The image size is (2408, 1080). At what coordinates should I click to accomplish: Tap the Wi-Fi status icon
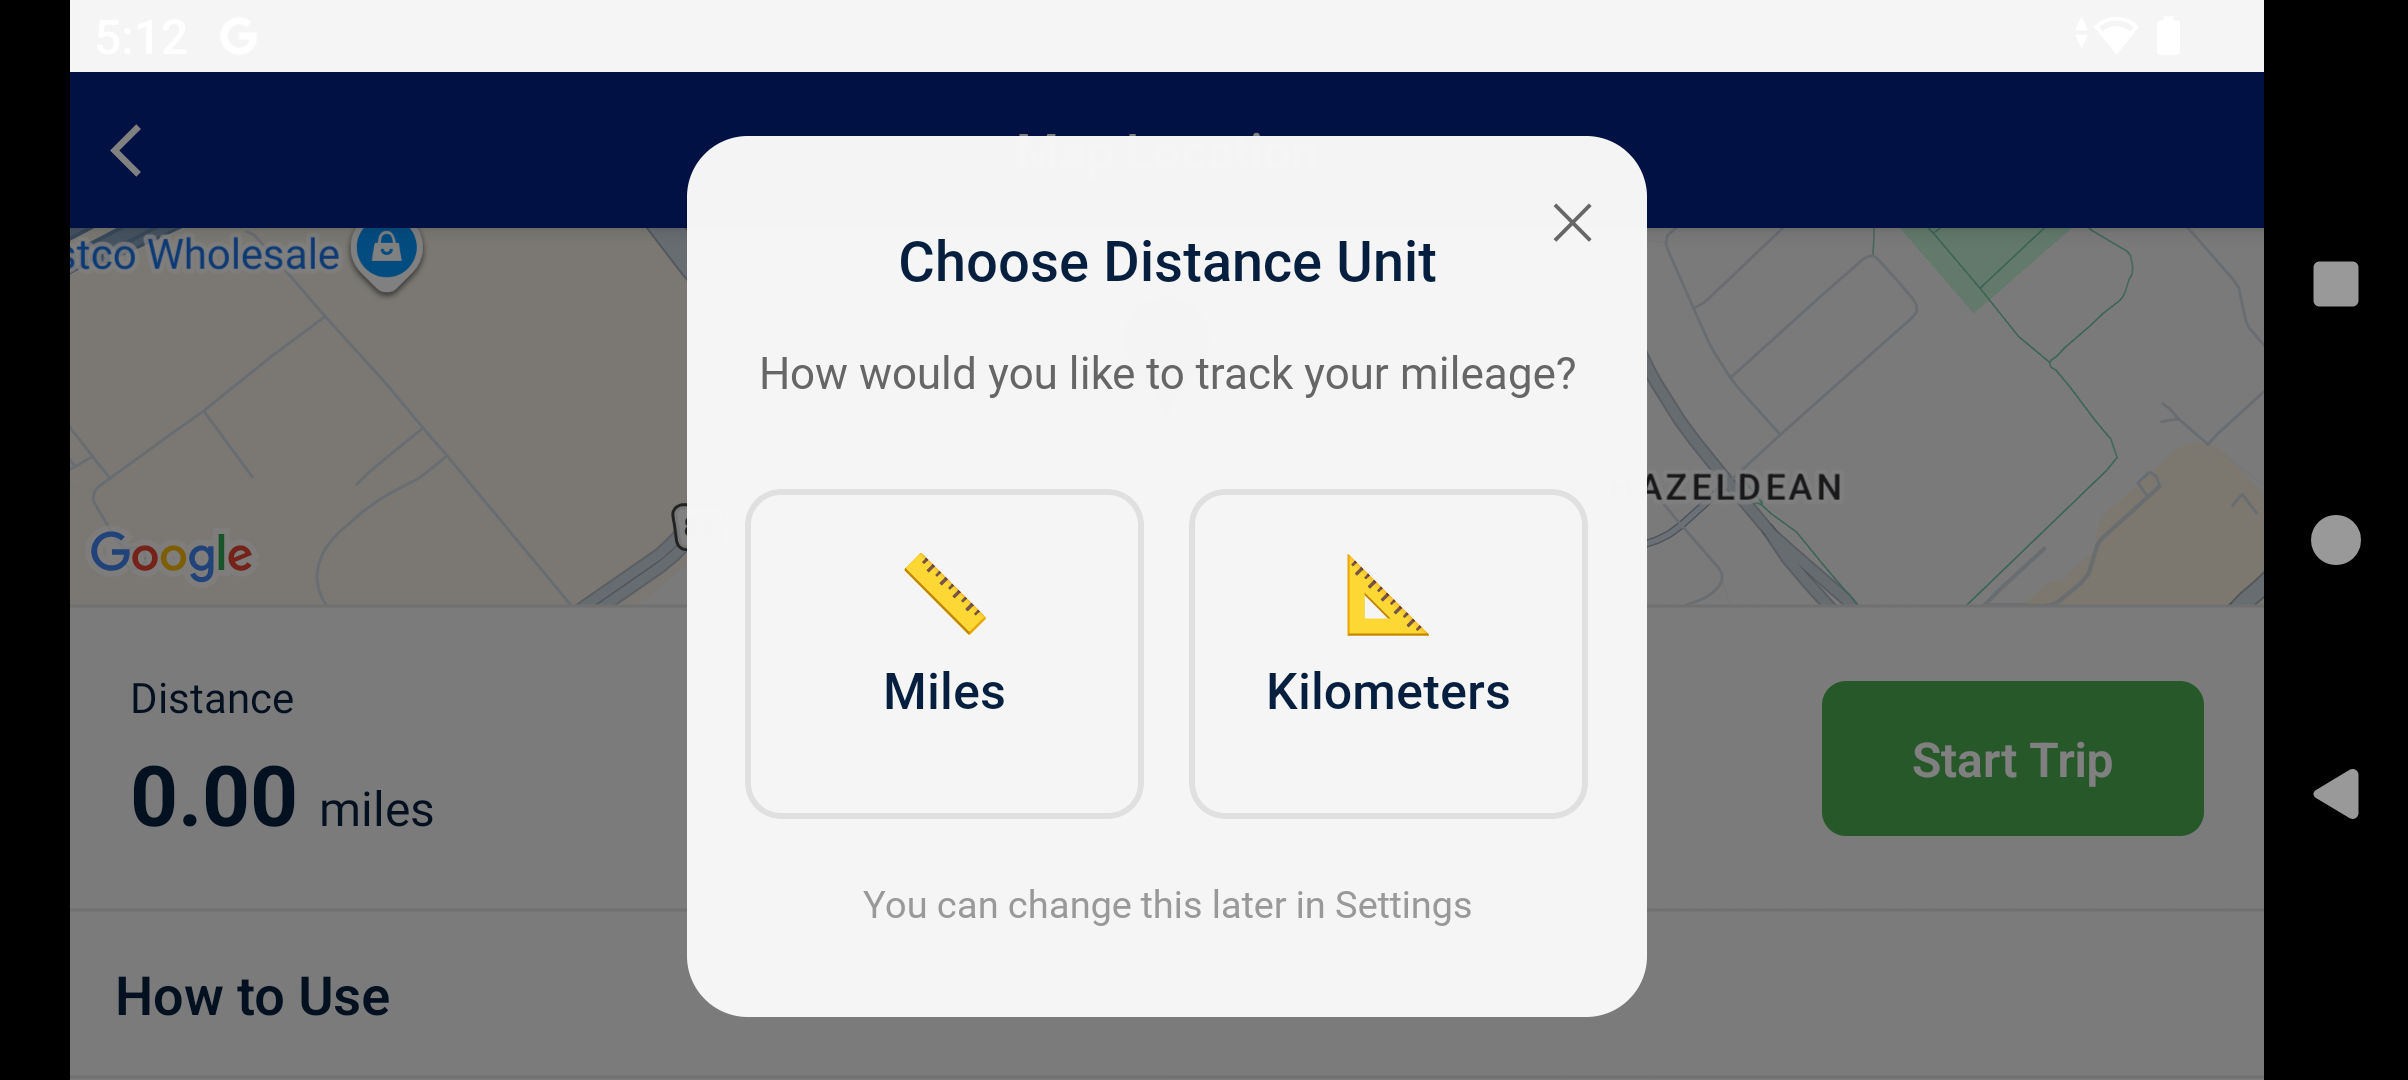point(2115,36)
